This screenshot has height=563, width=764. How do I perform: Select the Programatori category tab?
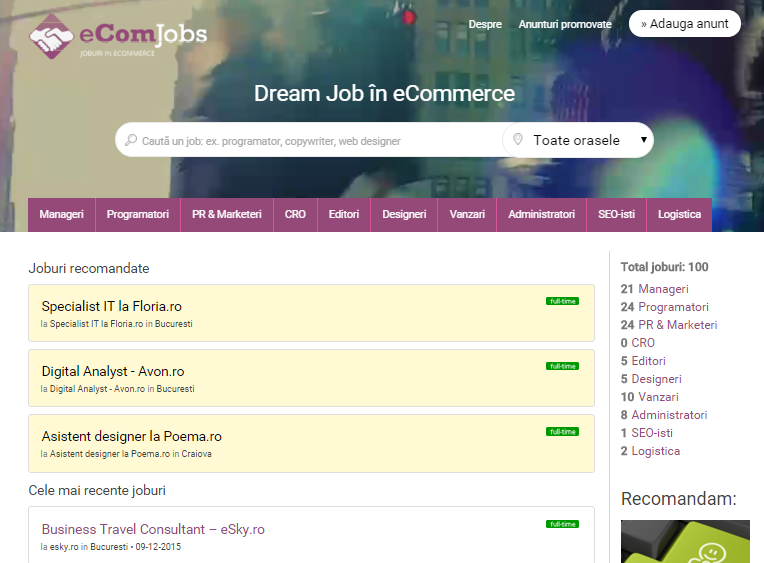click(138, 214)
